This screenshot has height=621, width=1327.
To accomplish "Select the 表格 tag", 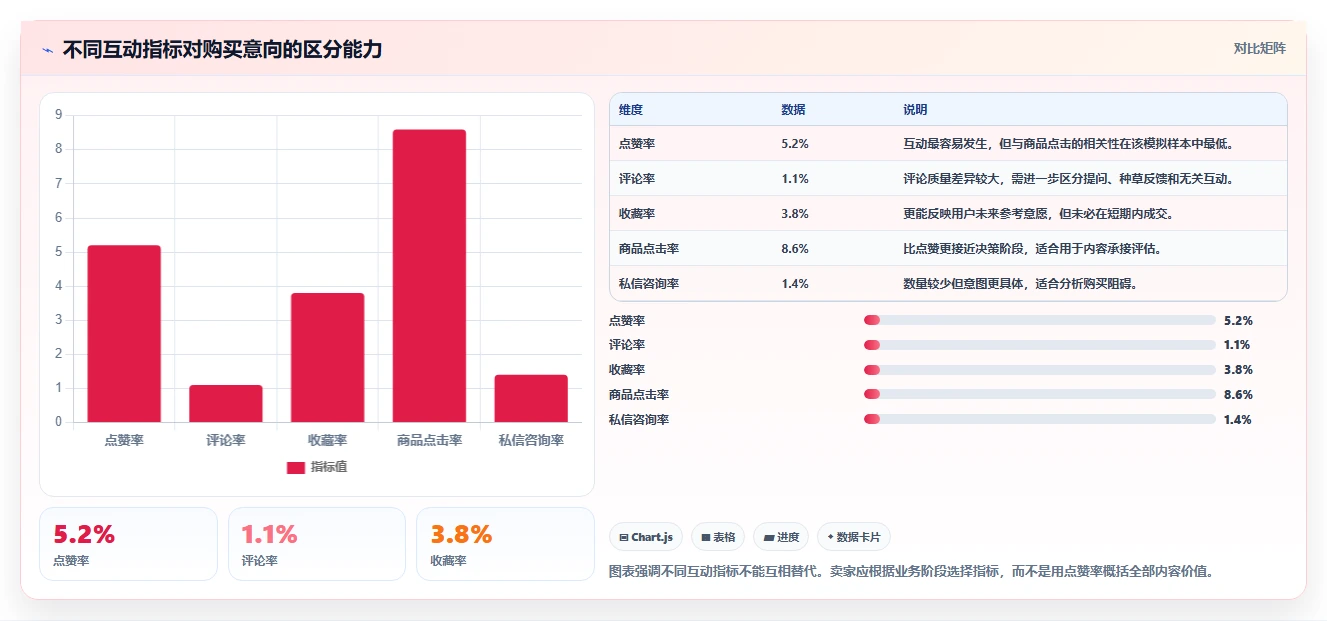I will click(718, 537).
